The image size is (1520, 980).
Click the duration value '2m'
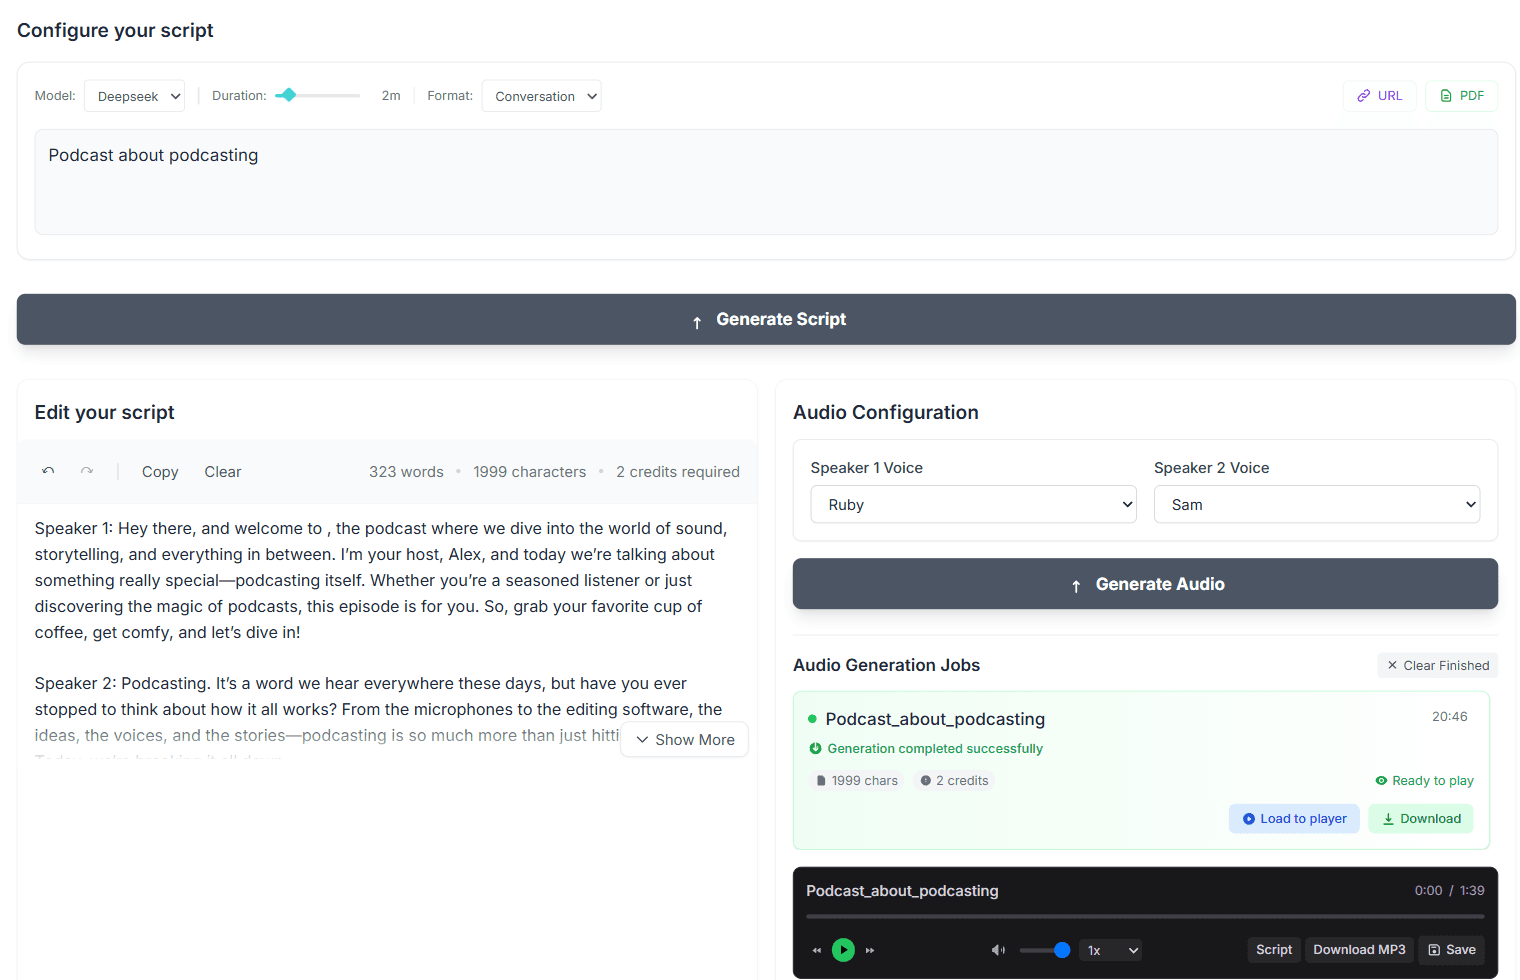pyautogui.click(x=391, y=96)
